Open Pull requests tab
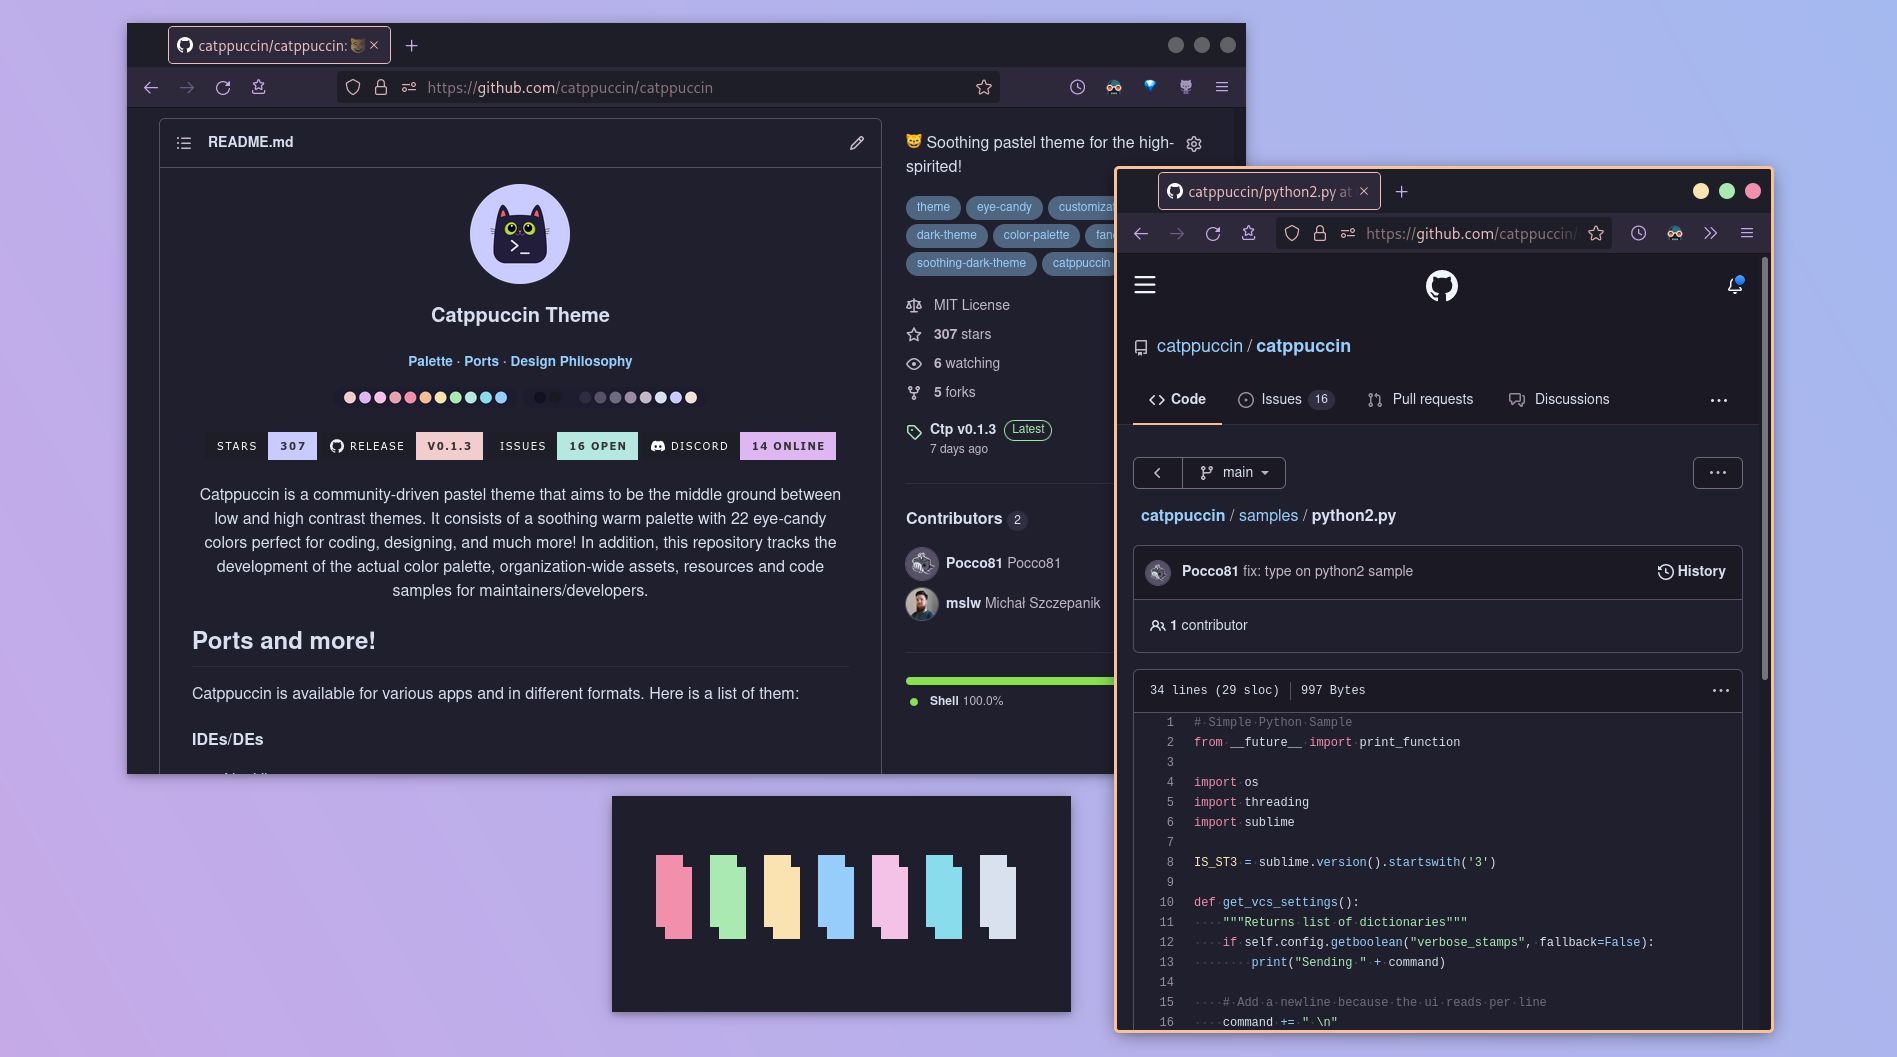This screenshot has height=1057, width=1897. click(x=1420, y=399)
